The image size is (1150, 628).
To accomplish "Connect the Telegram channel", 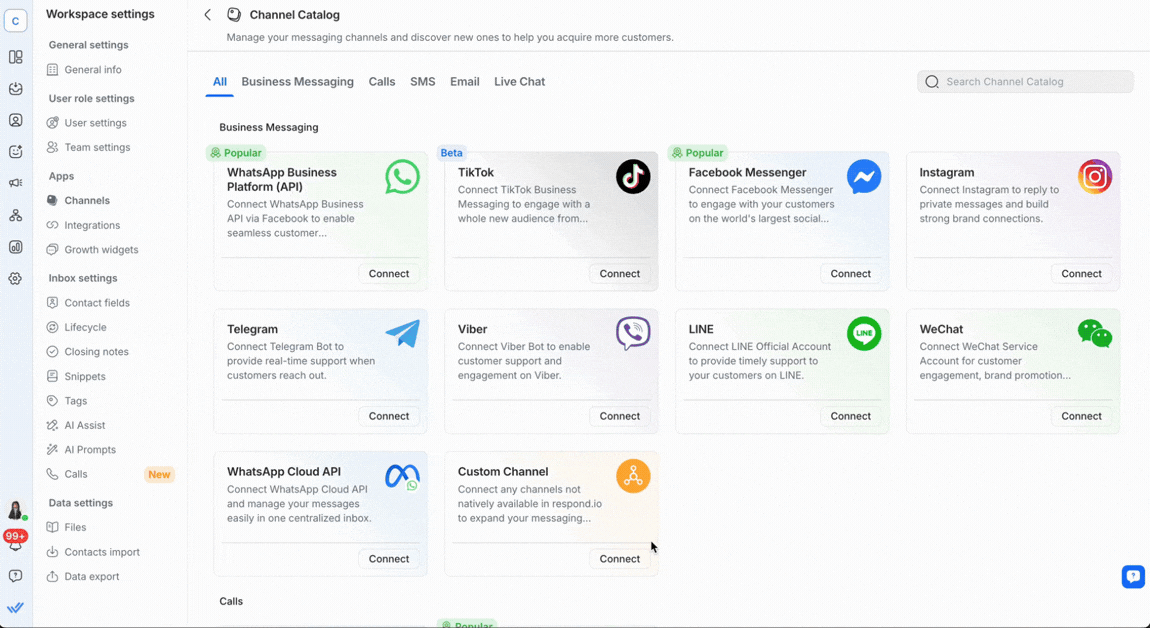I will tap(389, 416).
